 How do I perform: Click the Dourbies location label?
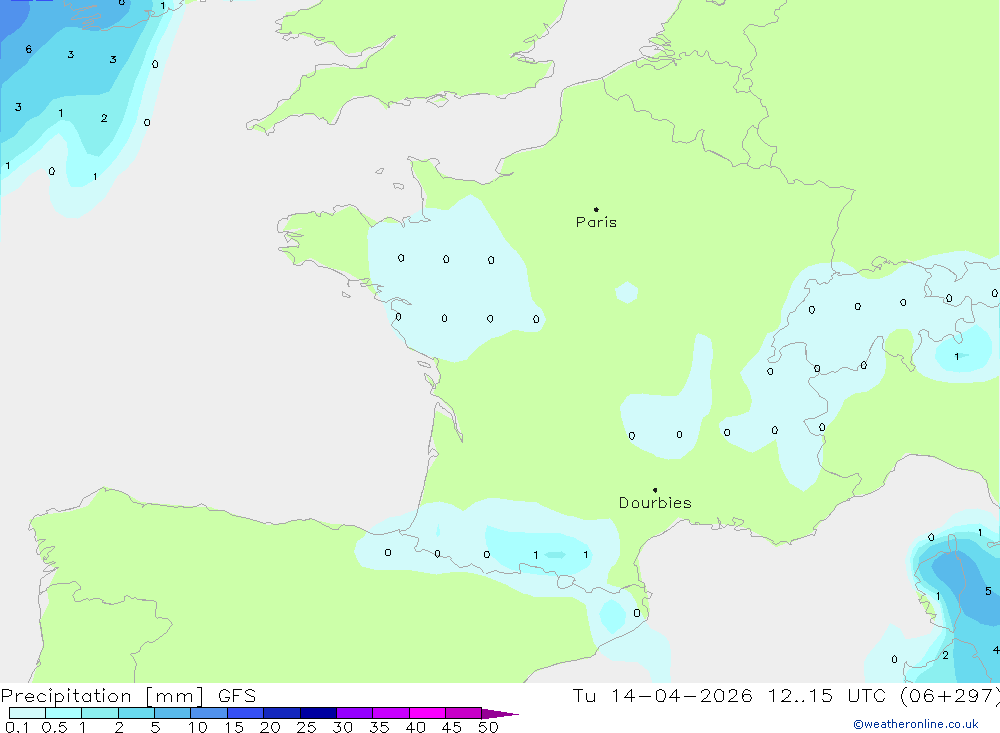tap(655, 503)
